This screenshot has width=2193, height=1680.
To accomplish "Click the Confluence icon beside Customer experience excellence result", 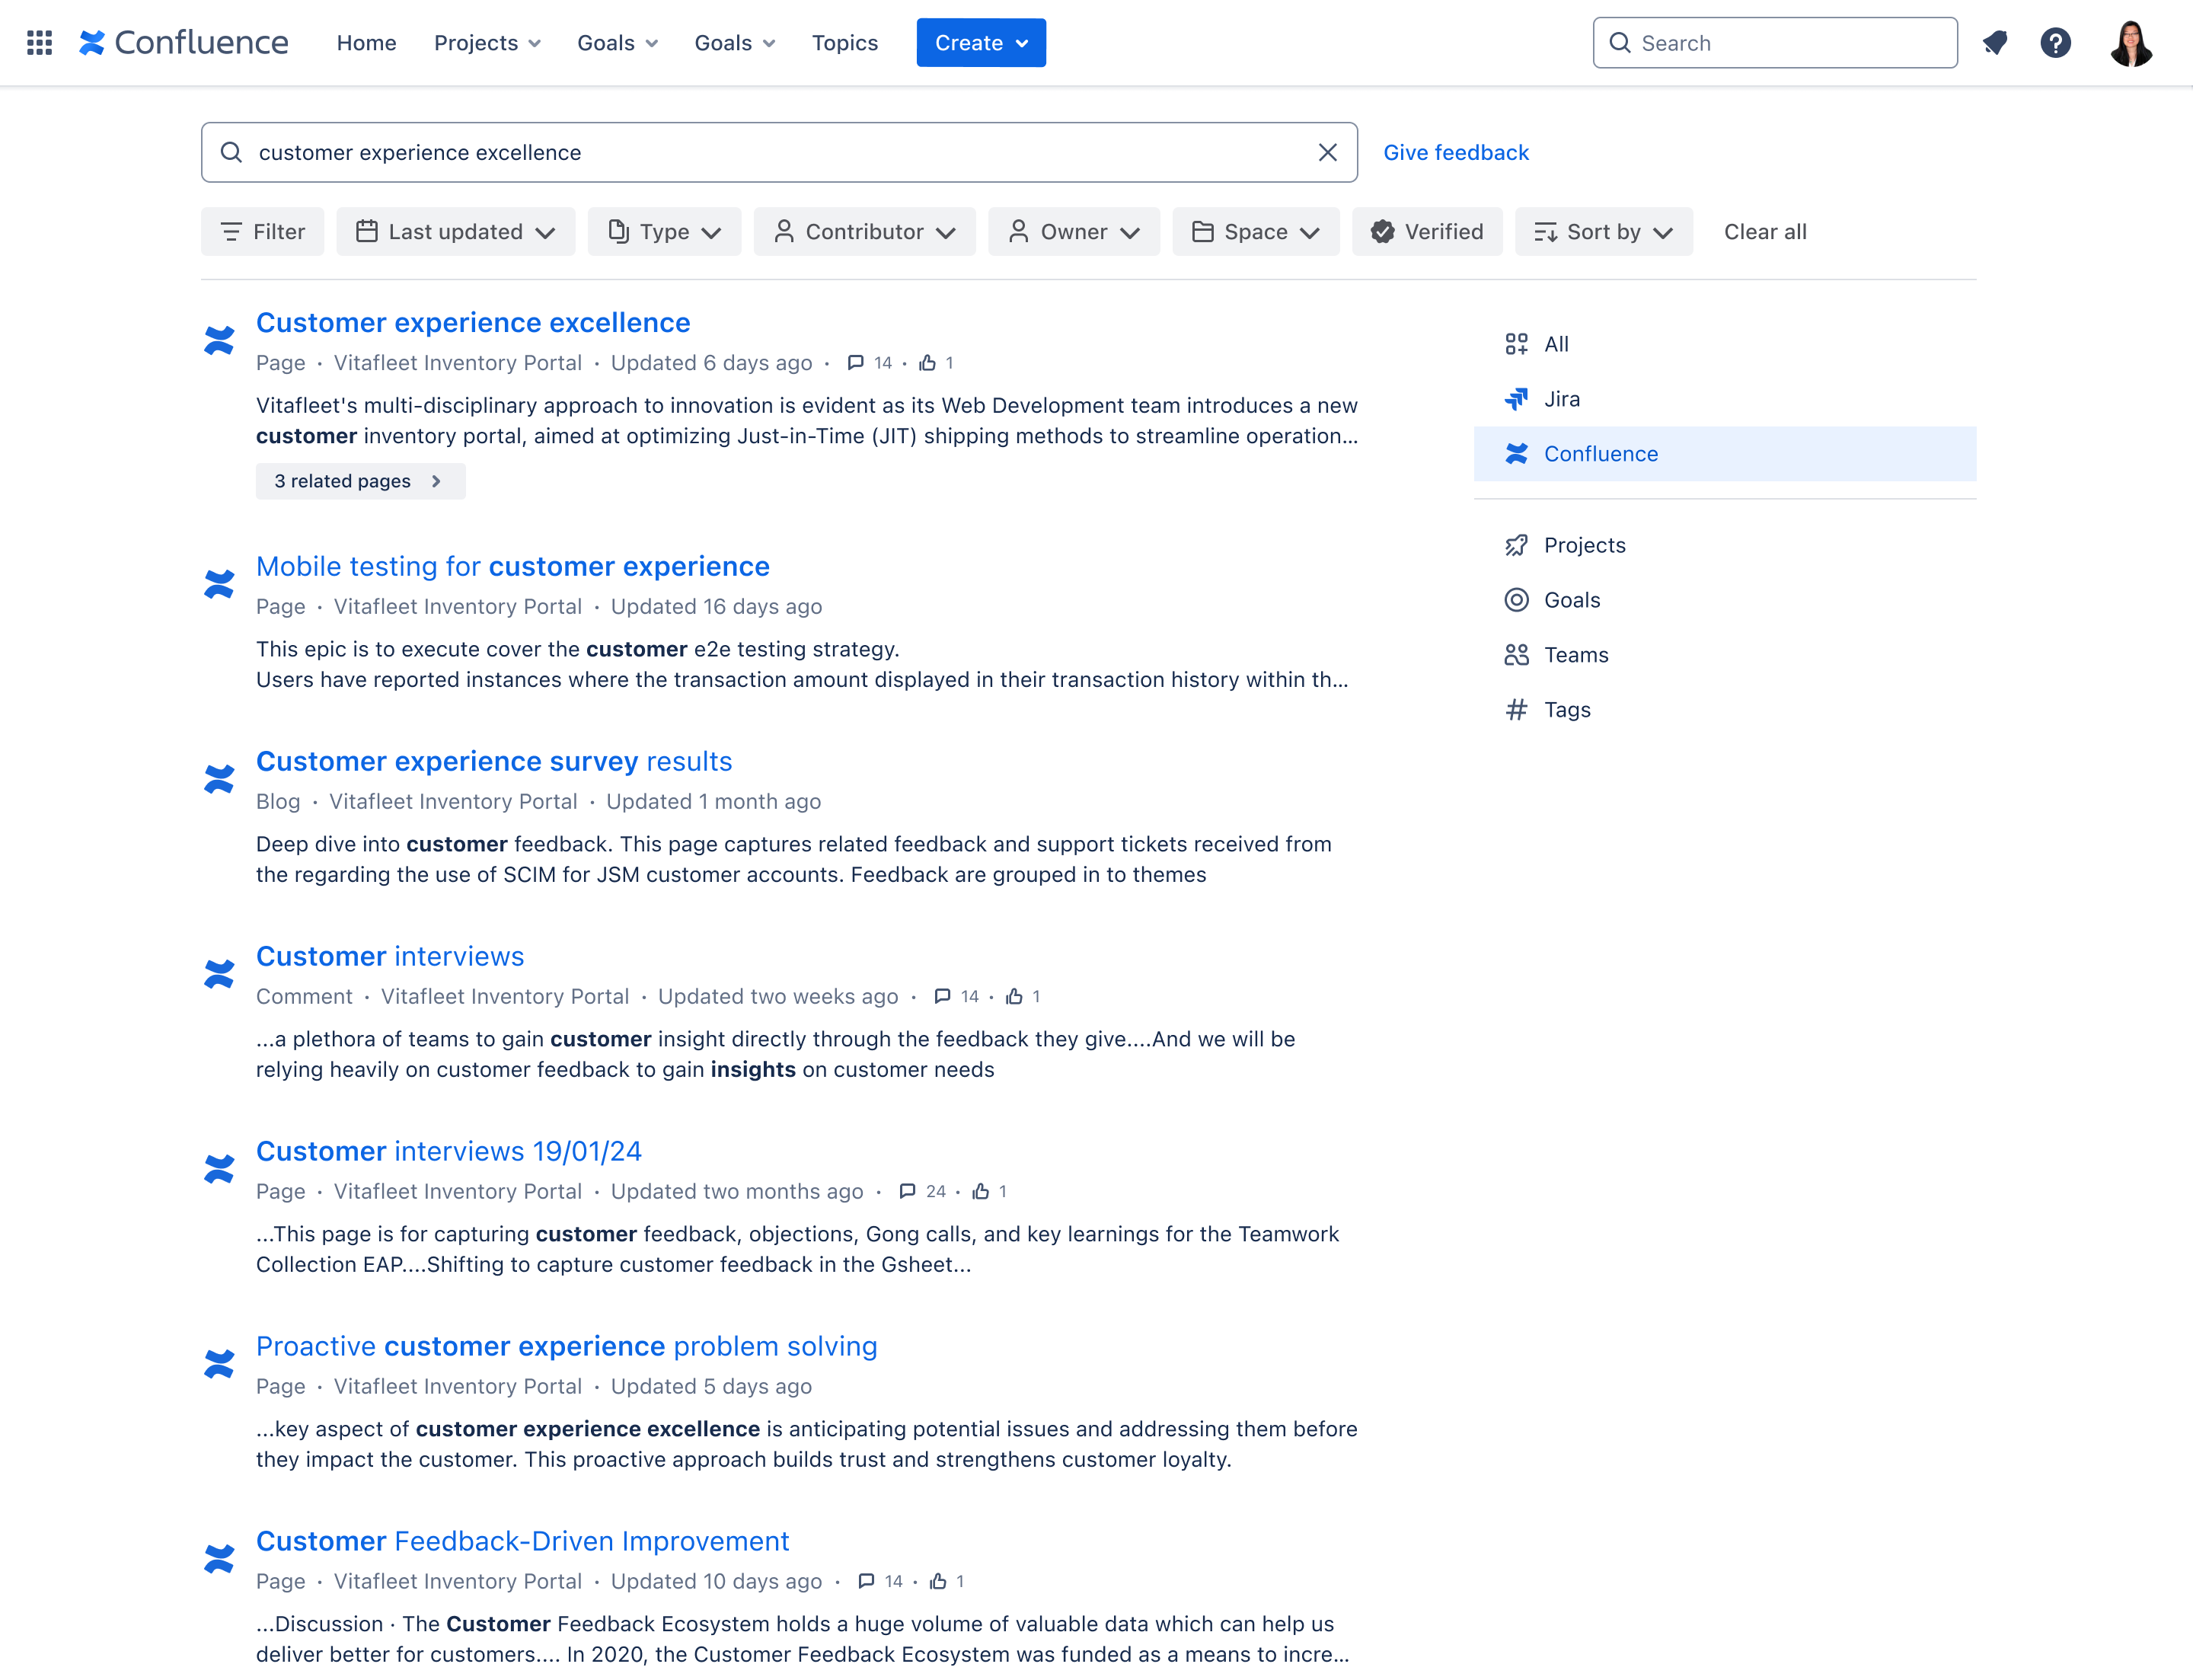I will tap(219, 340).
